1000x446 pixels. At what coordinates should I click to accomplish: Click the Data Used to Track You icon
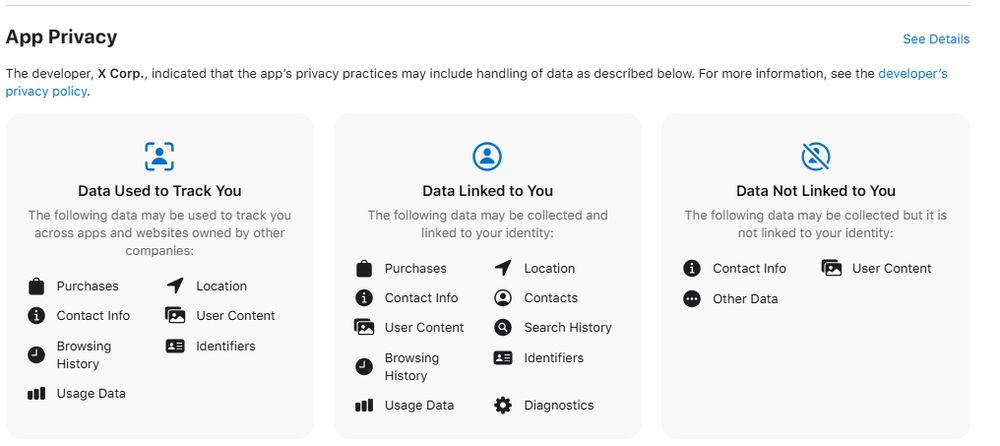click(x=159, y=156)
